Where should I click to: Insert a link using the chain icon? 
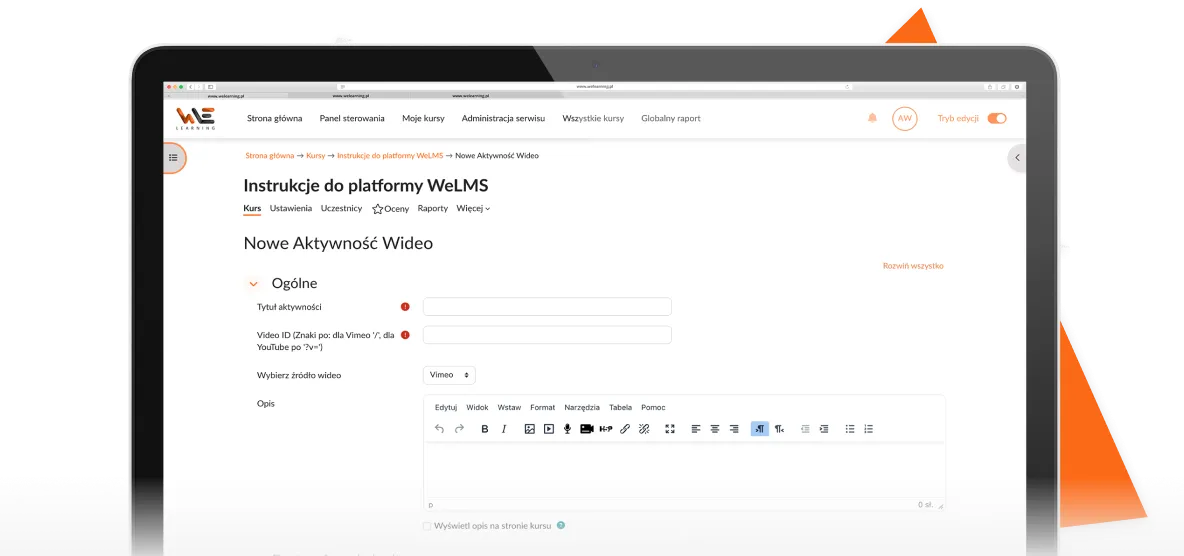coord(624,429)
